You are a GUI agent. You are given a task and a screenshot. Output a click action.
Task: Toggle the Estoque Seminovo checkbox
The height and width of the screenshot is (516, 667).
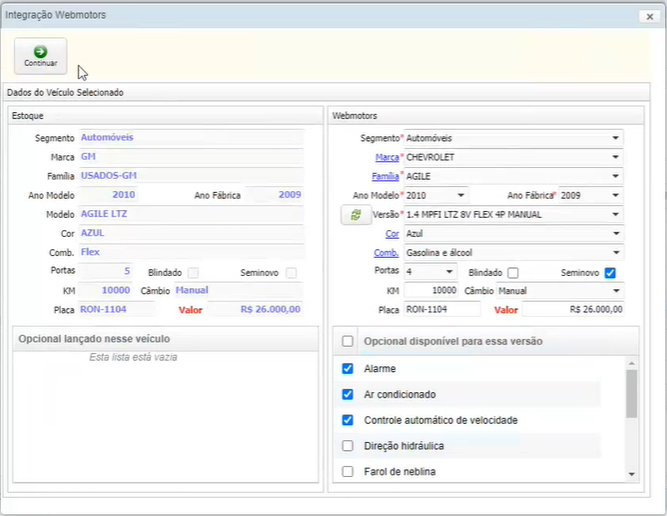click(291, 273)
